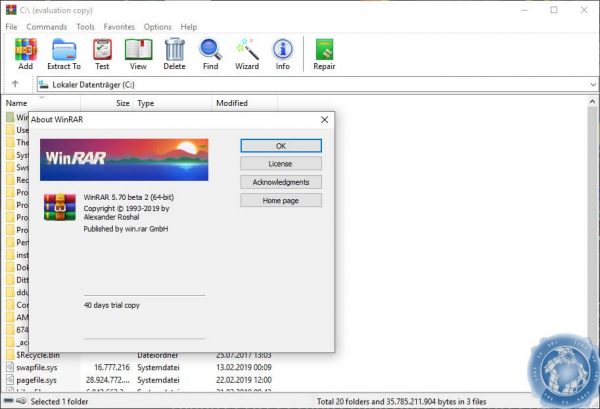Viewport: 600px width, 409px height.
Task: Click the WinRAR 5.70 beta 2 version text
Action: click(x=129, y=197)
